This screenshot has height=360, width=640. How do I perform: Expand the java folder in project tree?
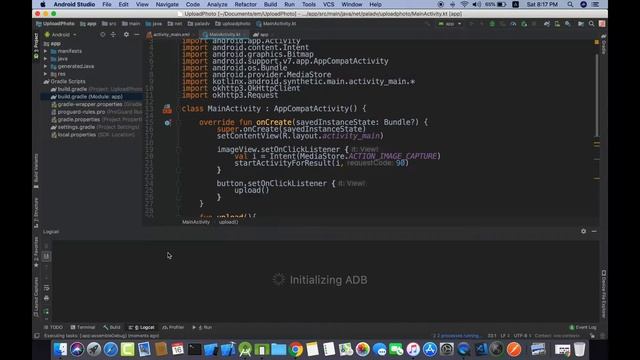[x=46, y=59]
